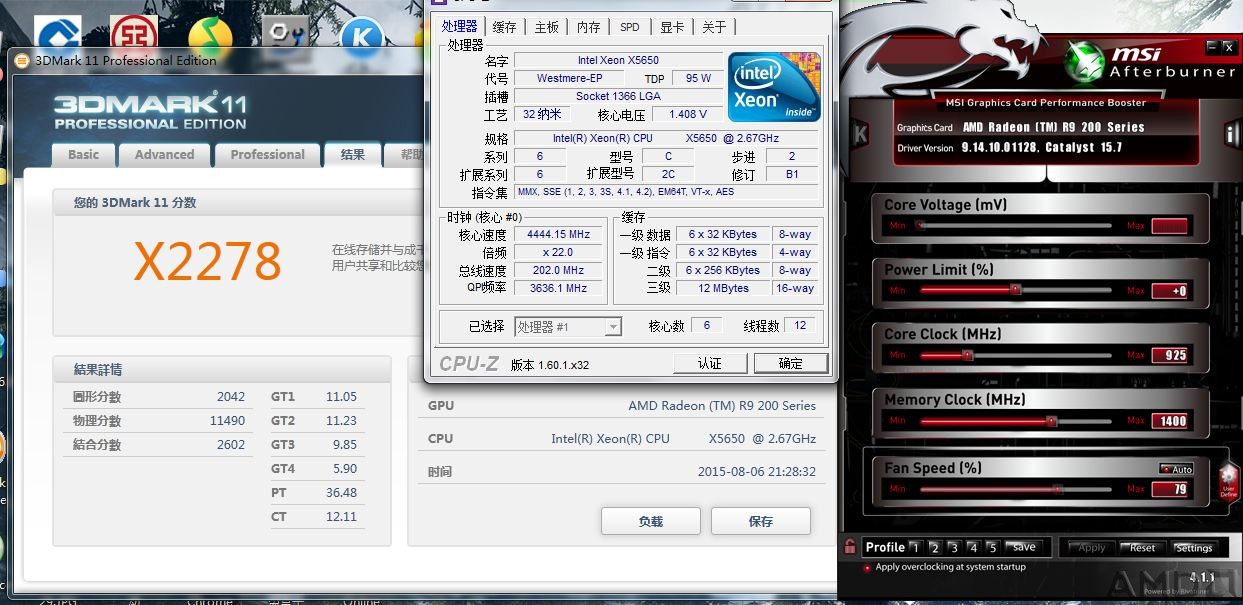Click the 负载 button in 3DMark 11

tap(650, 521)
